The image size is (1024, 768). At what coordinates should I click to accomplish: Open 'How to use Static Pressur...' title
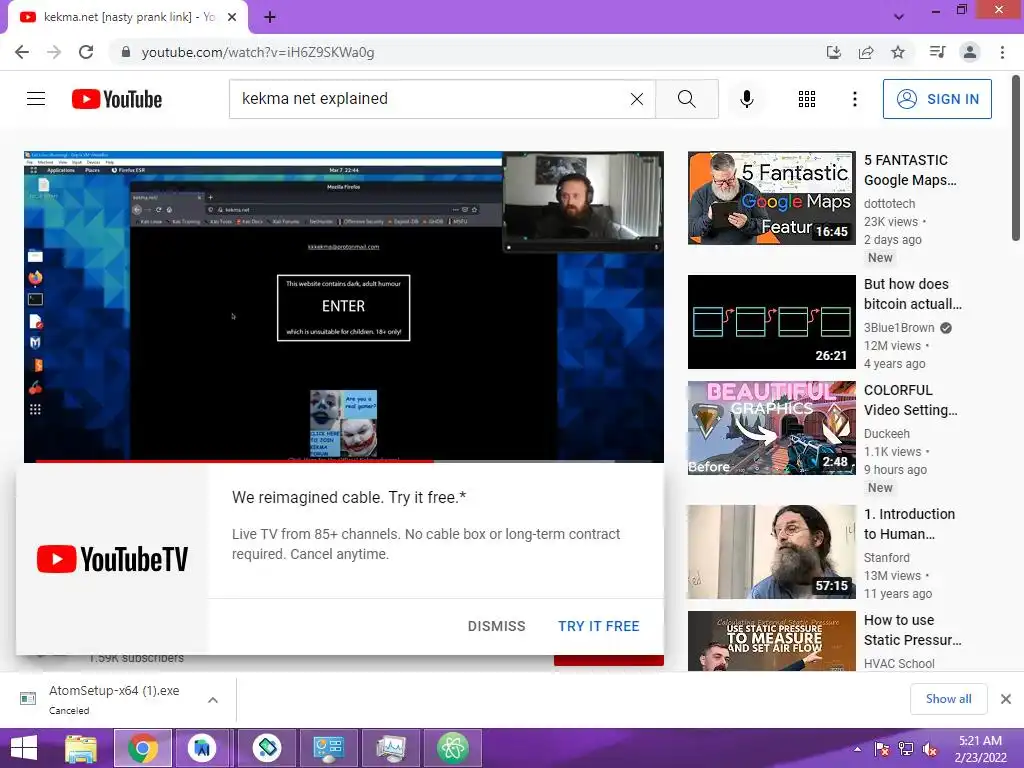[x=913, y=630]
